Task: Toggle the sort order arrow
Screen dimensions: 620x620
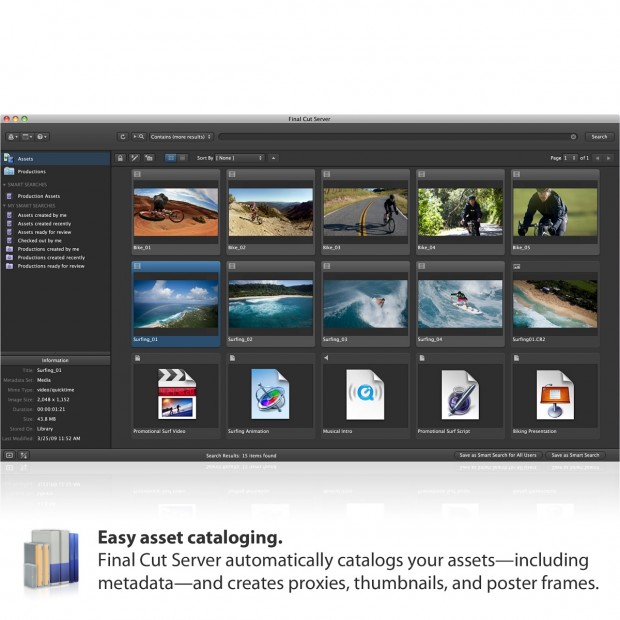Action: (x=273, y=158)
